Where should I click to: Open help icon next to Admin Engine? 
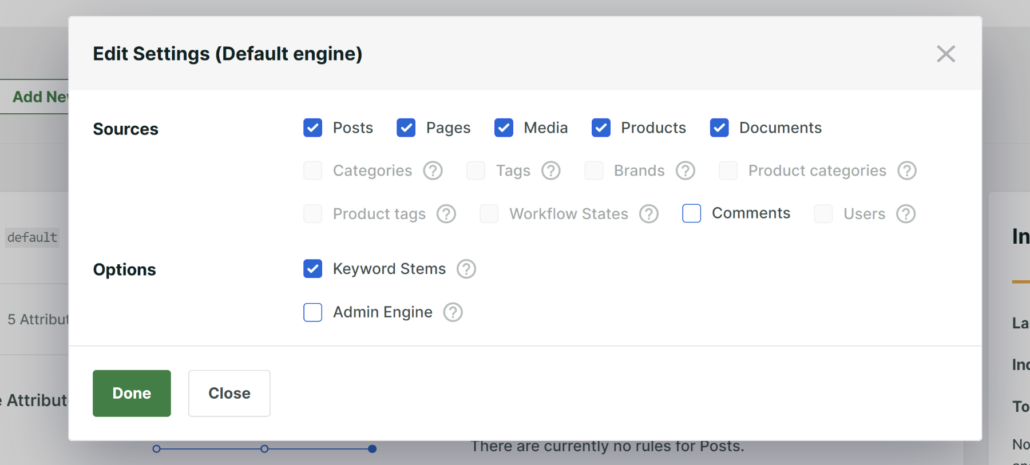(453, 313)
